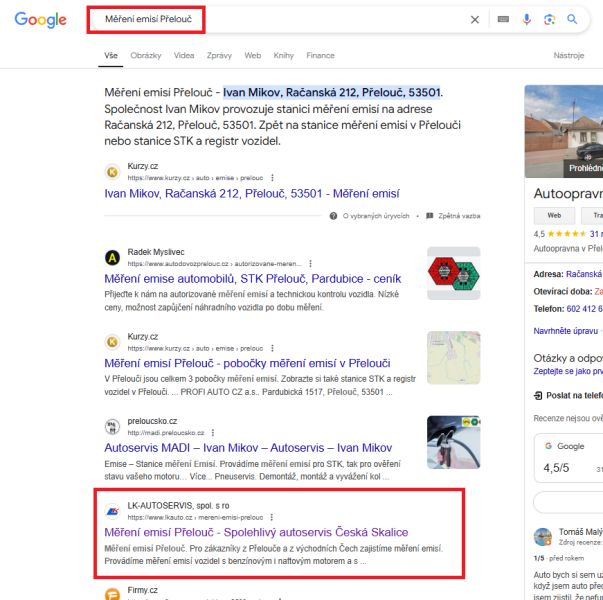This screenshot has width=603, height=600.
Task: Click the question mark about featured snippets
Action: (x=333, y=216)
